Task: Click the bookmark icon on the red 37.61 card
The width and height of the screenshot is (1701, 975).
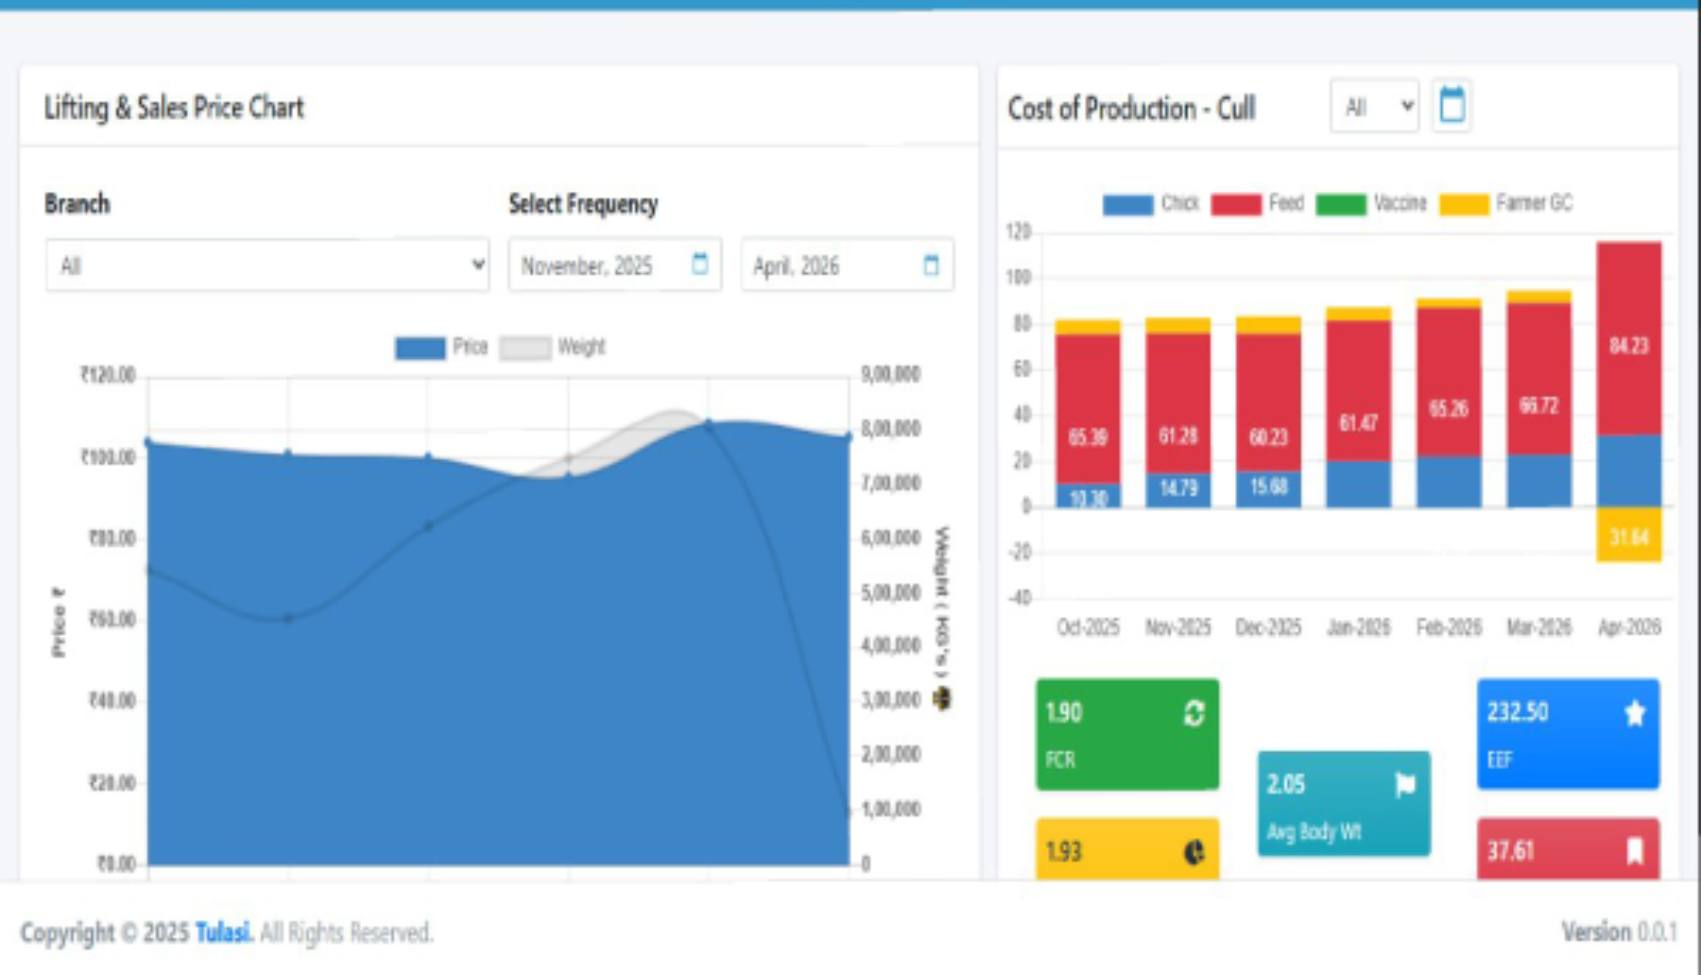Action: pos(1634,852)
